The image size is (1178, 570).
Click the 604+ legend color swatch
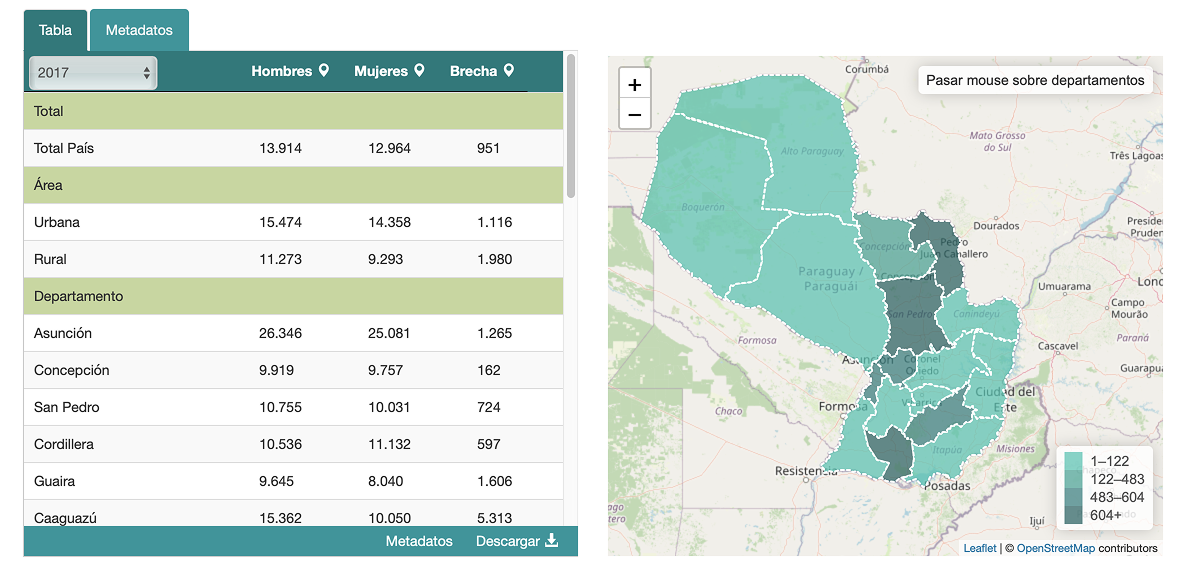point(1073,515)
